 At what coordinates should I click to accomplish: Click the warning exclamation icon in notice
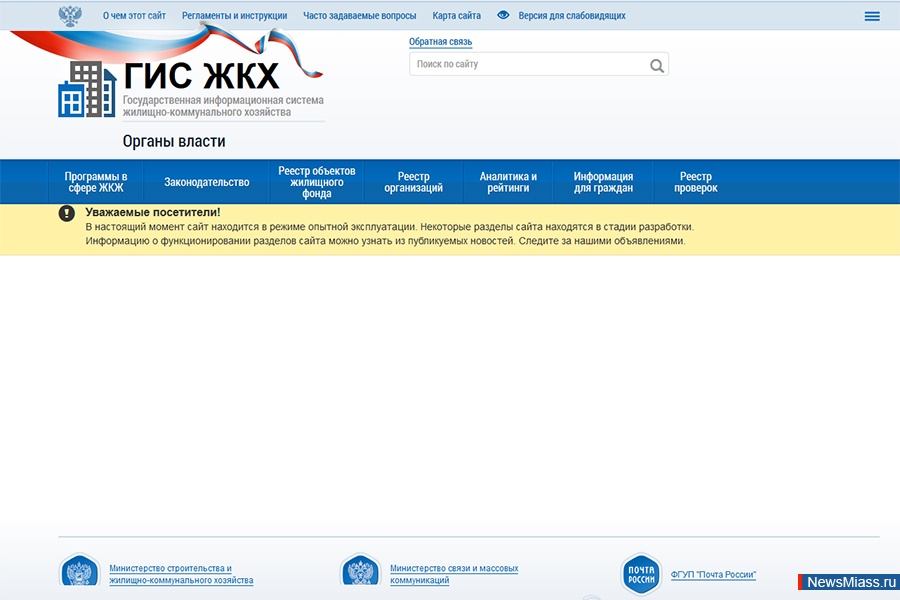pyautogui.click(x=67, y=213)
